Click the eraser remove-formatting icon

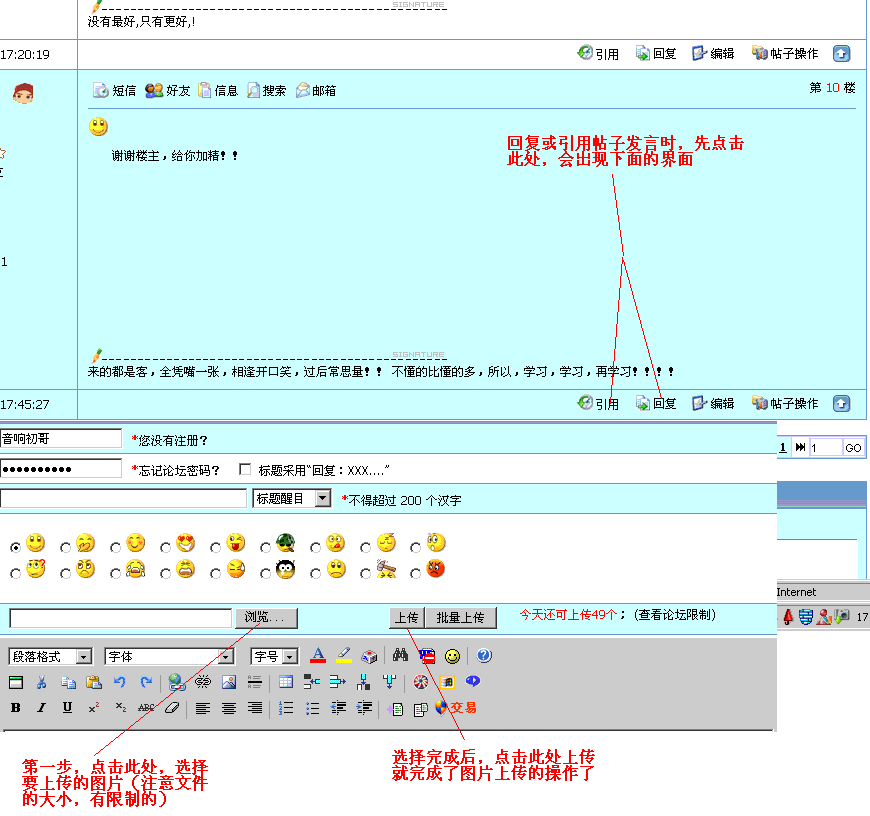[x=173, y=708]
